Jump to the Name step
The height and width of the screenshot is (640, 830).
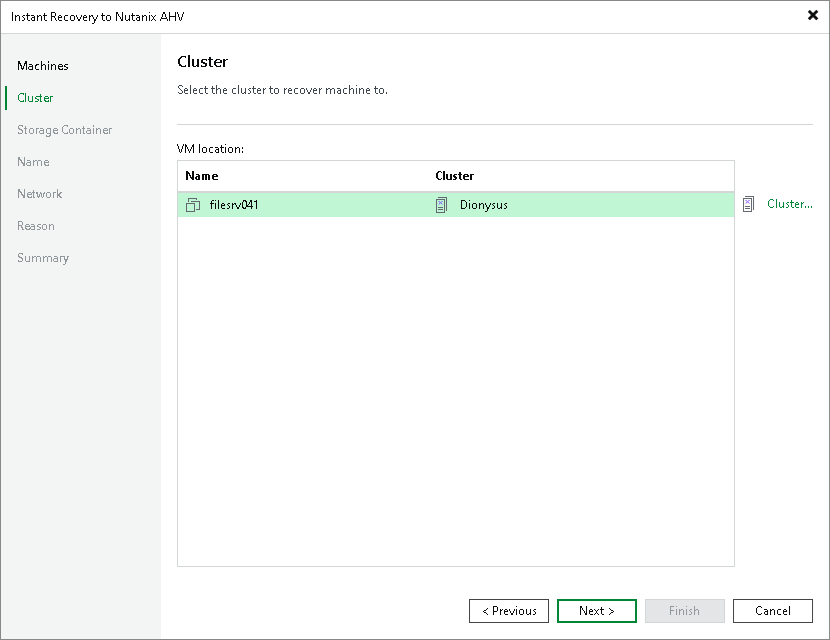pyautogui.click(x=33, y=162)
